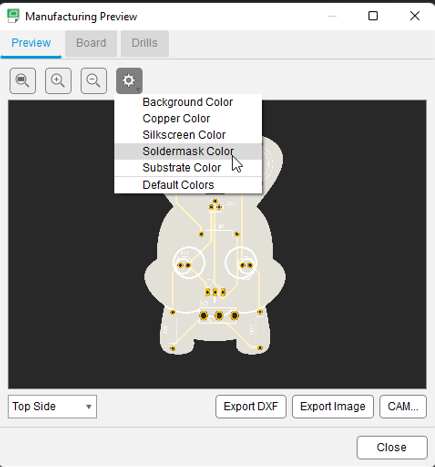435x467 pixels.
Task: Switch to the Board tab
Action: coord(91,43)
